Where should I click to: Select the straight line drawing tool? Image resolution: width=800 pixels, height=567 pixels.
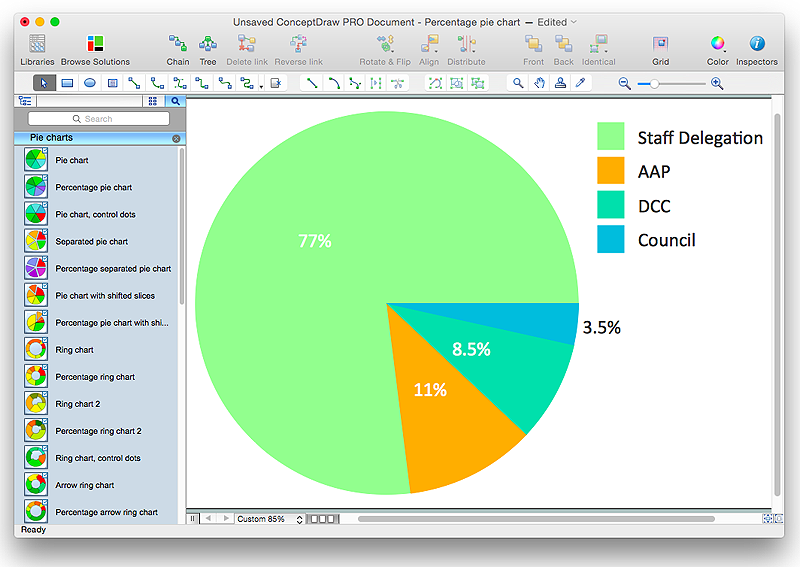pyautogui.click(x=312, y=83)
